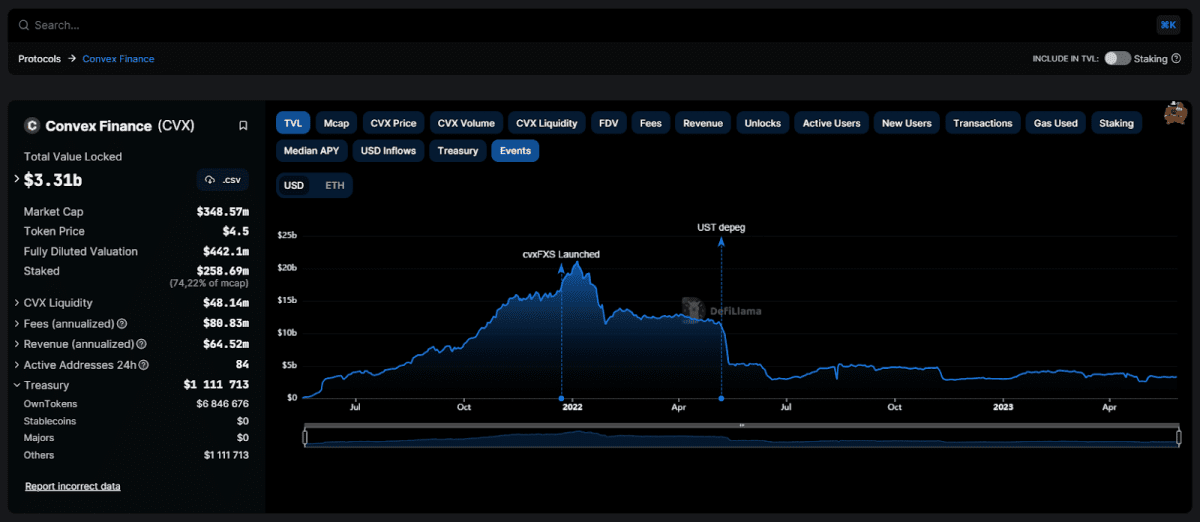Click the $3.31b TVL value
The image size is (1200, 522).
[53, 180]
